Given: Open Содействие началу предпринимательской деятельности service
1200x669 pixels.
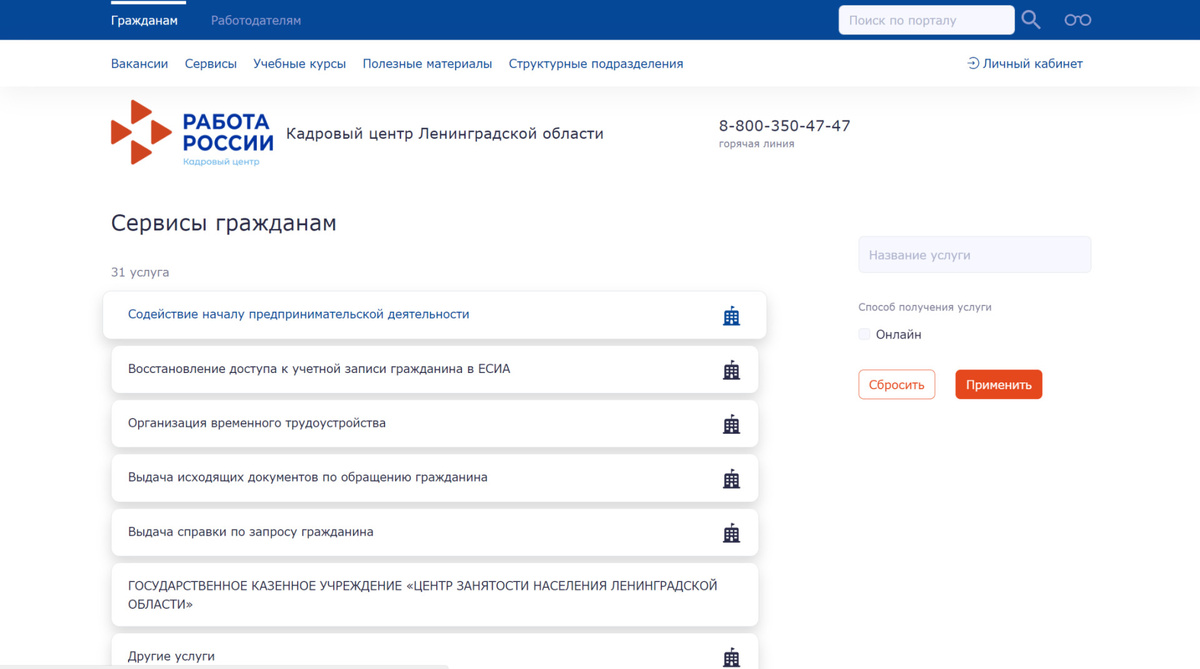Looking at the screenshot, I should click(435, 315).
